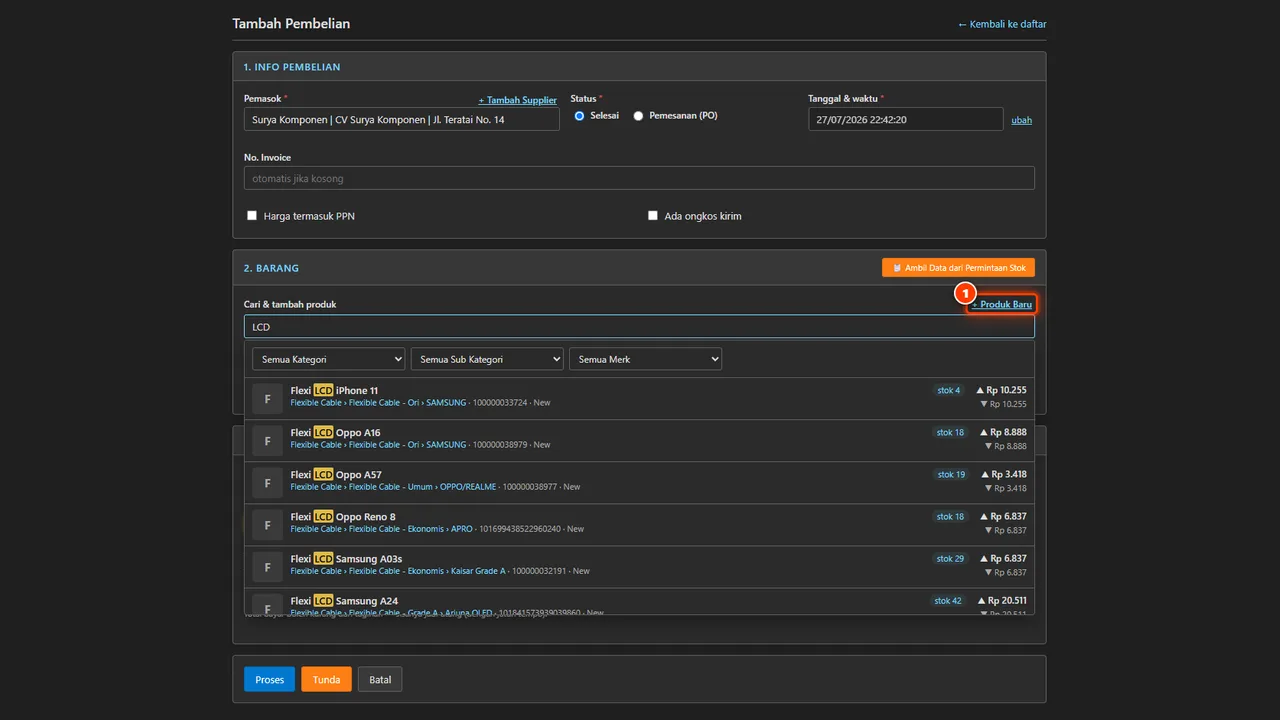
Task: Click the Proses button
Action: (x=269, y=680)
